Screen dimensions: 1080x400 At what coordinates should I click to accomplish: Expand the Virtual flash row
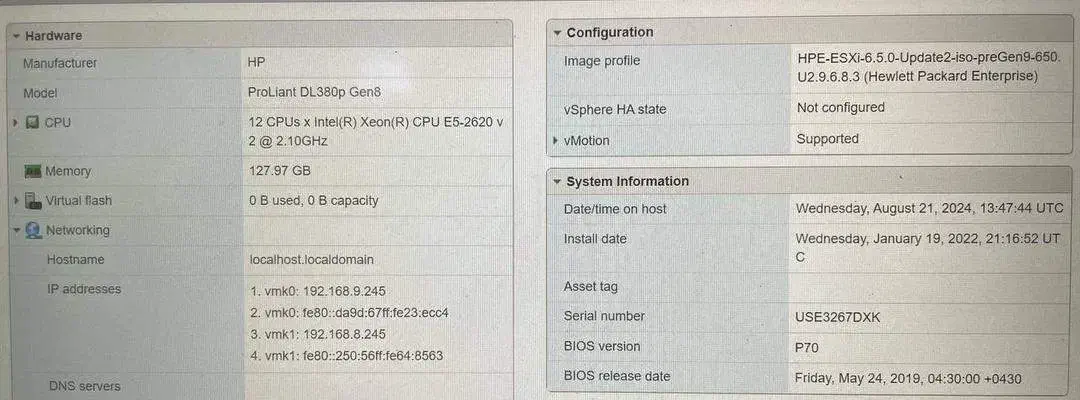point(16,201)
